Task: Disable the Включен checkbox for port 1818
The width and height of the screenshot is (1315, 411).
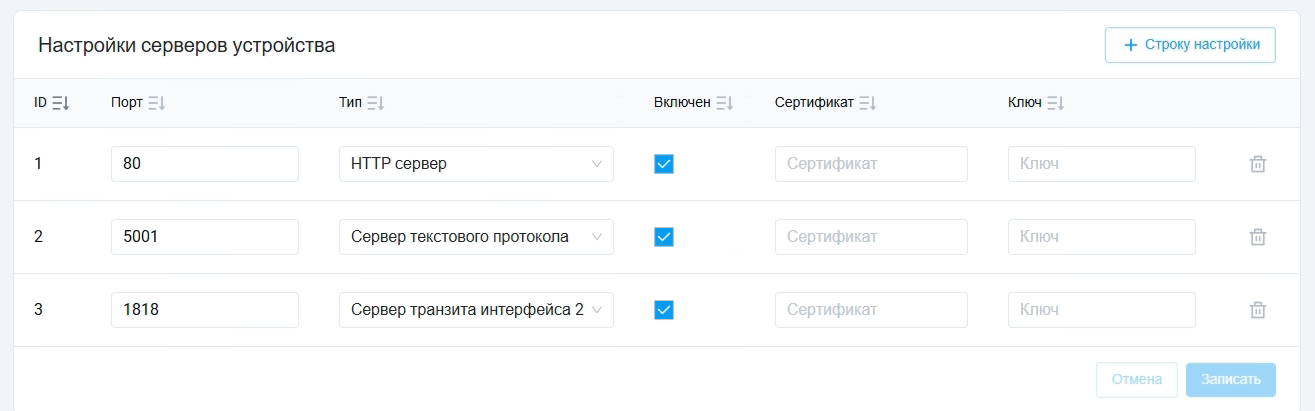Action: click(x=664, y=310)
